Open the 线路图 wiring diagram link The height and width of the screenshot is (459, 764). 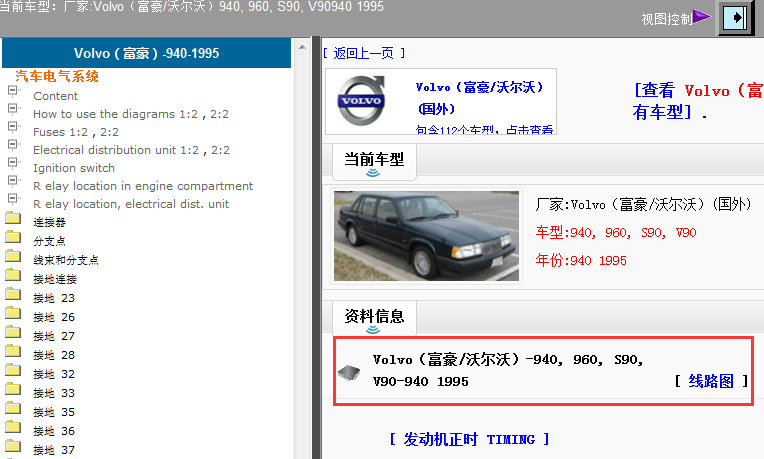point(711,381)
